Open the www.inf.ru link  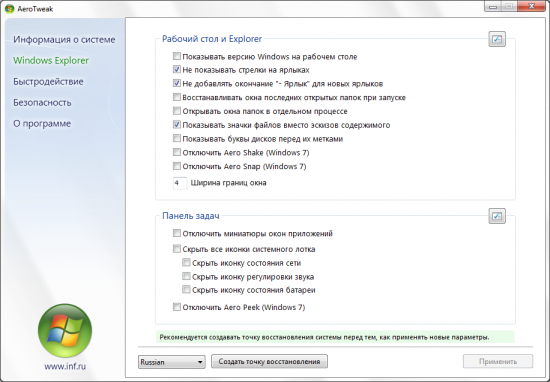click(65, 366)
